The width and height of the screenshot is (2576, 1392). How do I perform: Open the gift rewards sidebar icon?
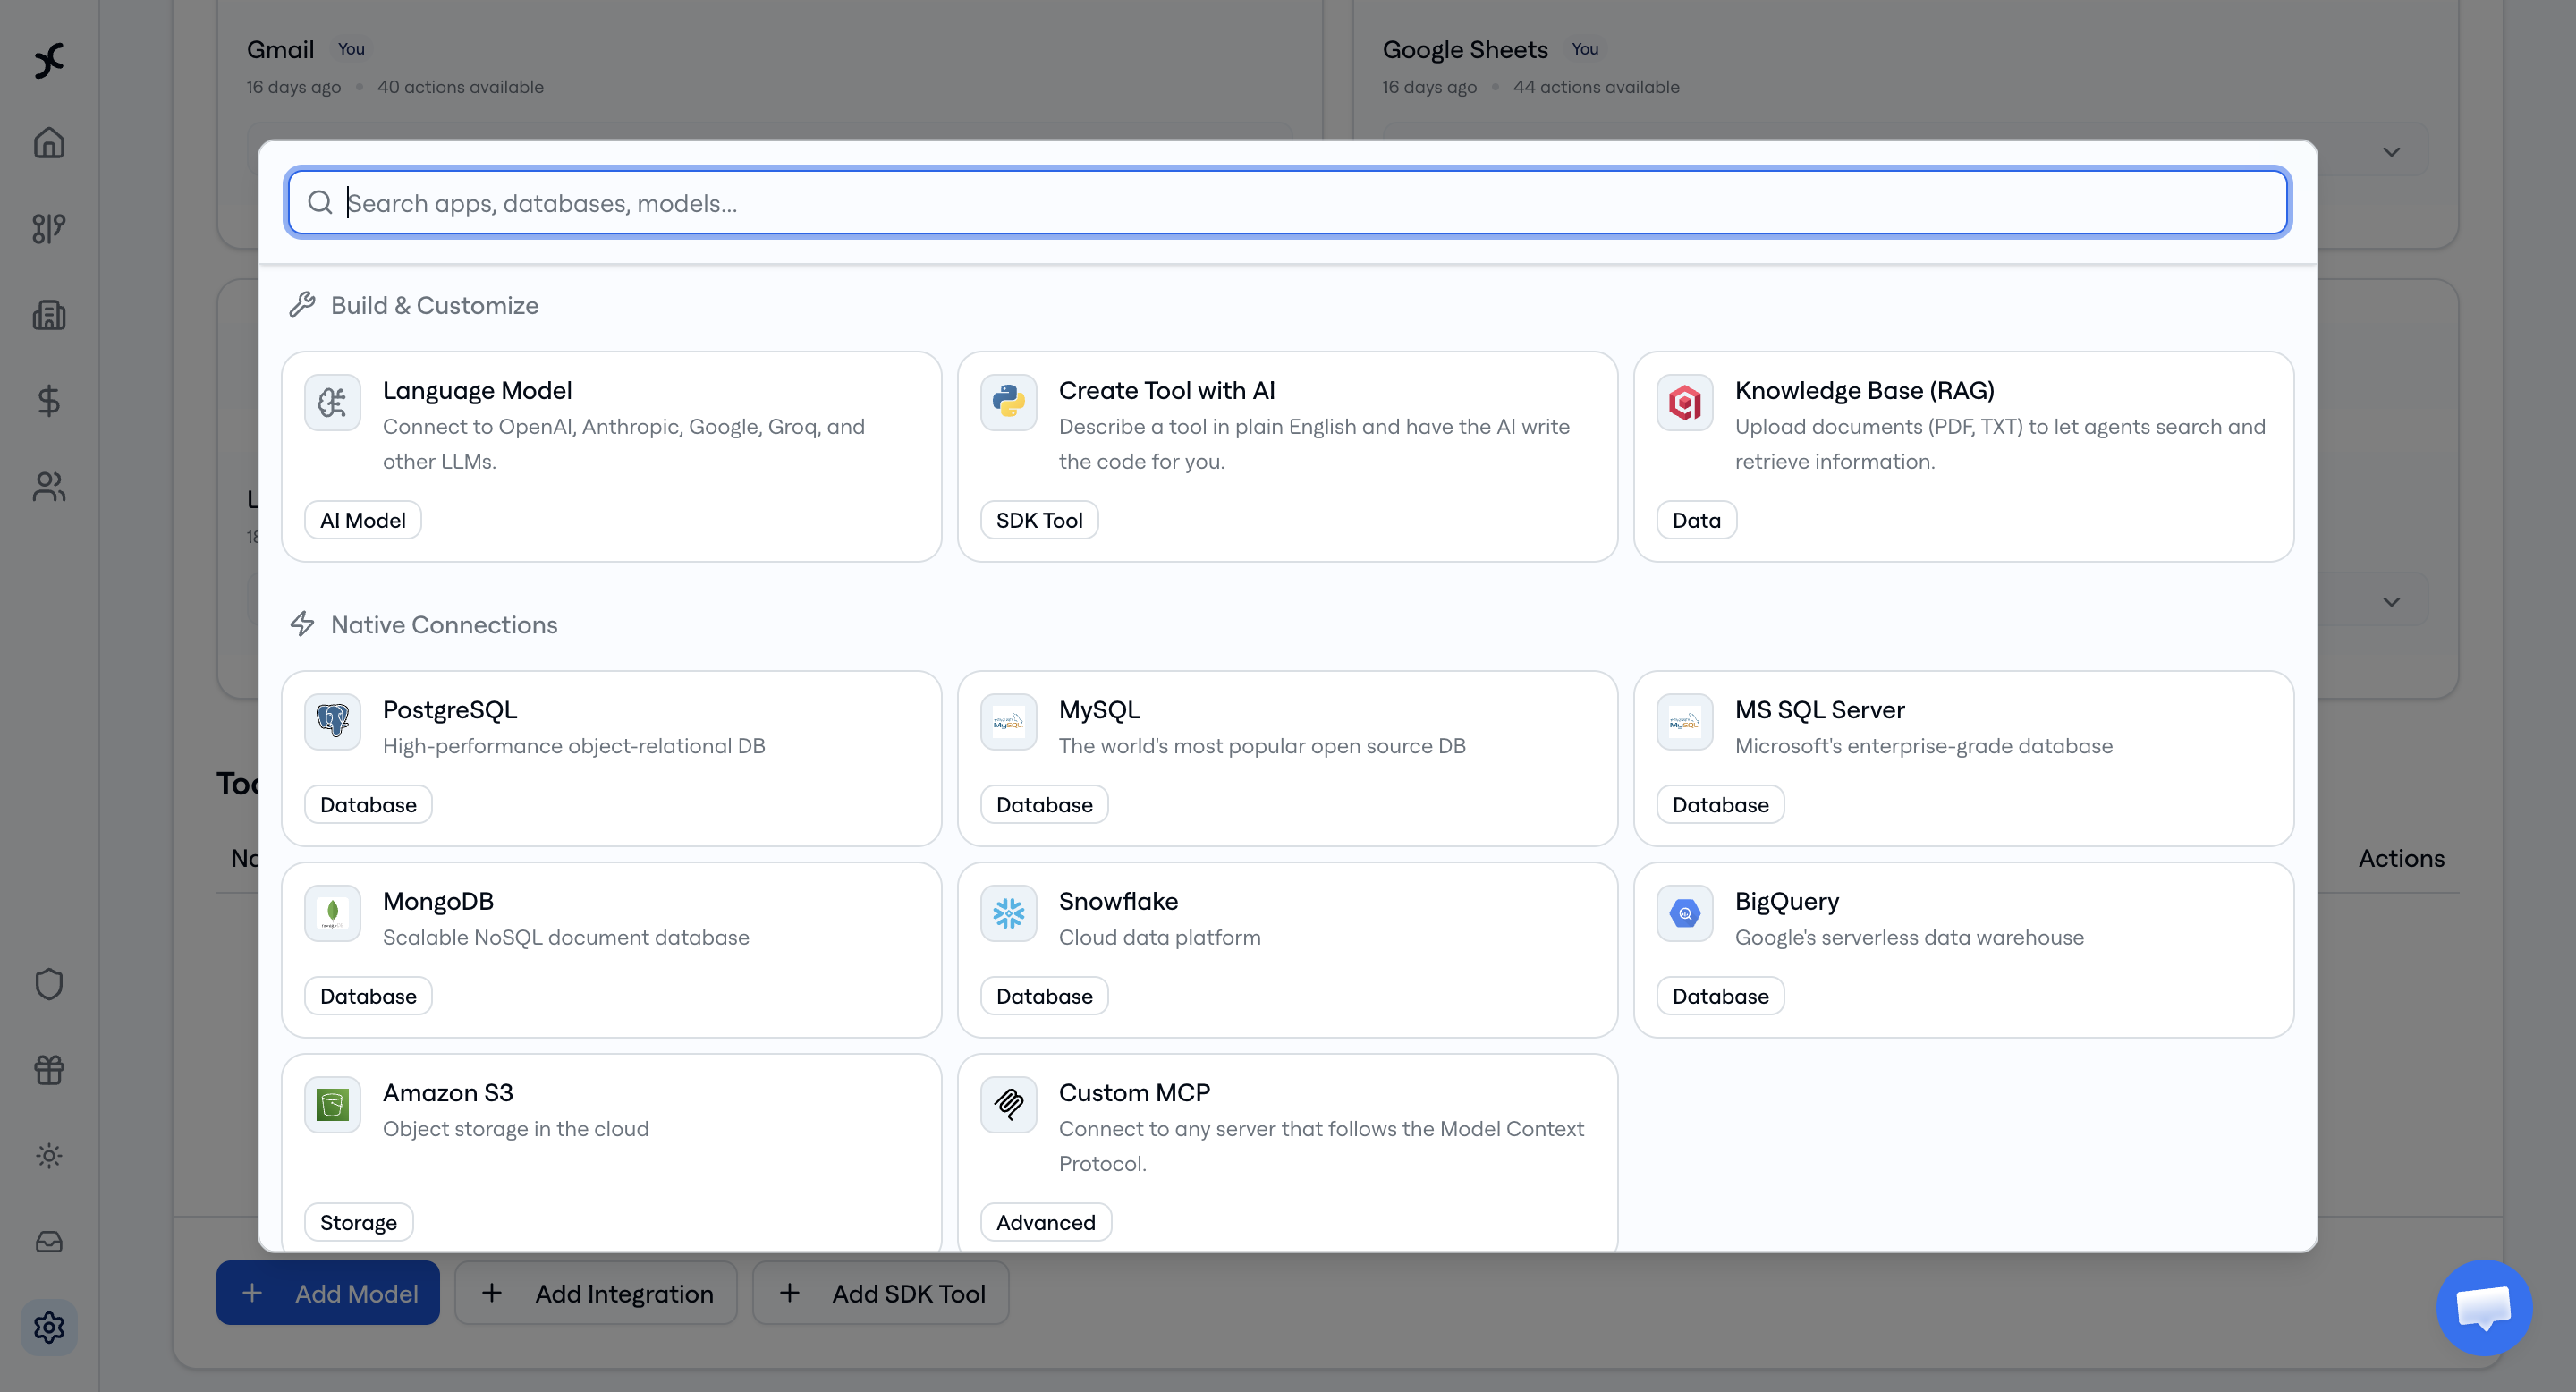click(x=49, y=1070)
